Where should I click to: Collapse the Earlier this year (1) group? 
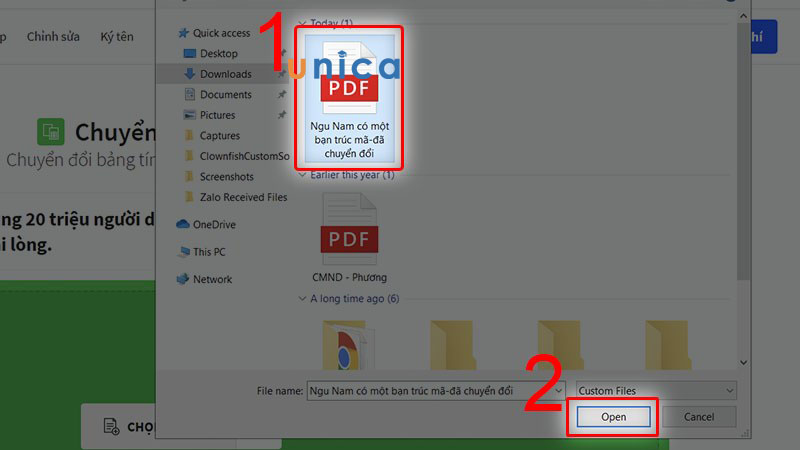click(x=302, y=175)
